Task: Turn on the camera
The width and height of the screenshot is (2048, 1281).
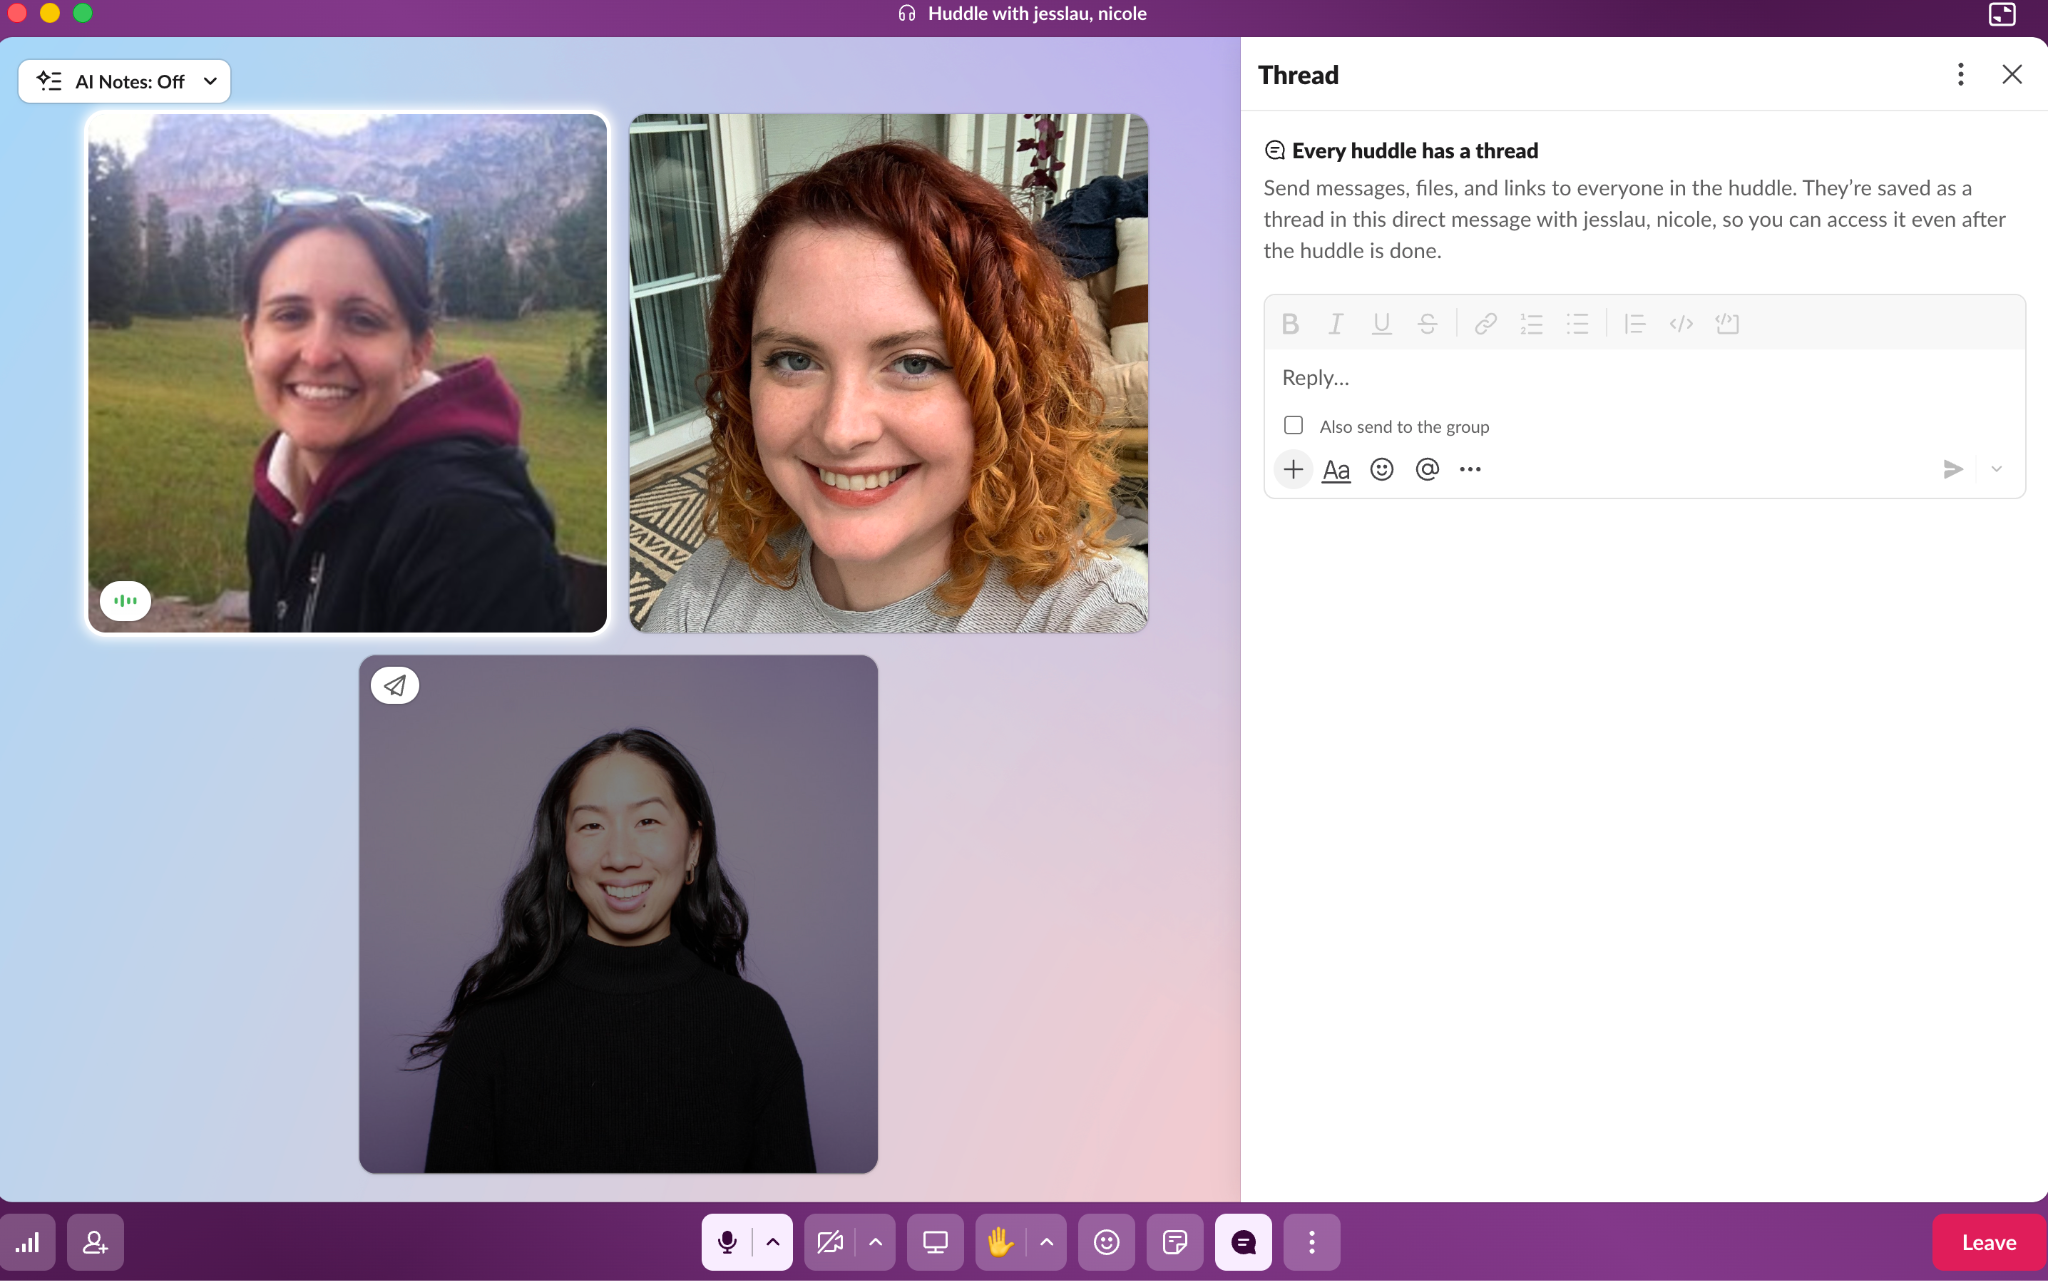Action: tap(830, 1242)
